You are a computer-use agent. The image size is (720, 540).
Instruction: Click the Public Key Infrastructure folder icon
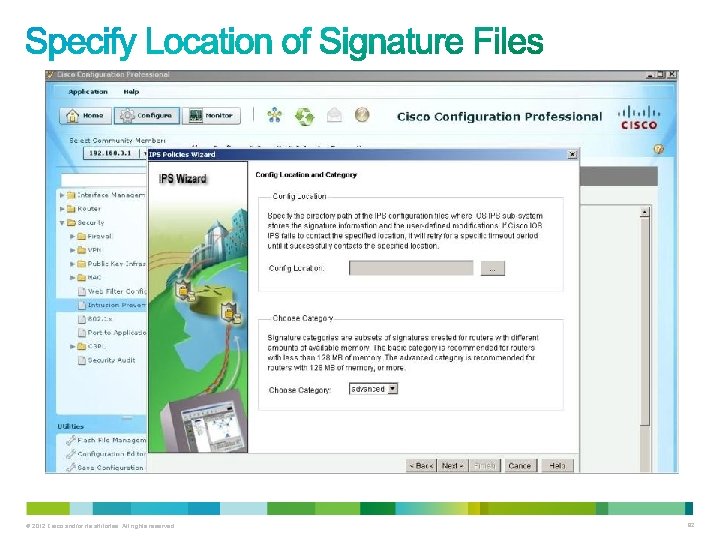81,264
